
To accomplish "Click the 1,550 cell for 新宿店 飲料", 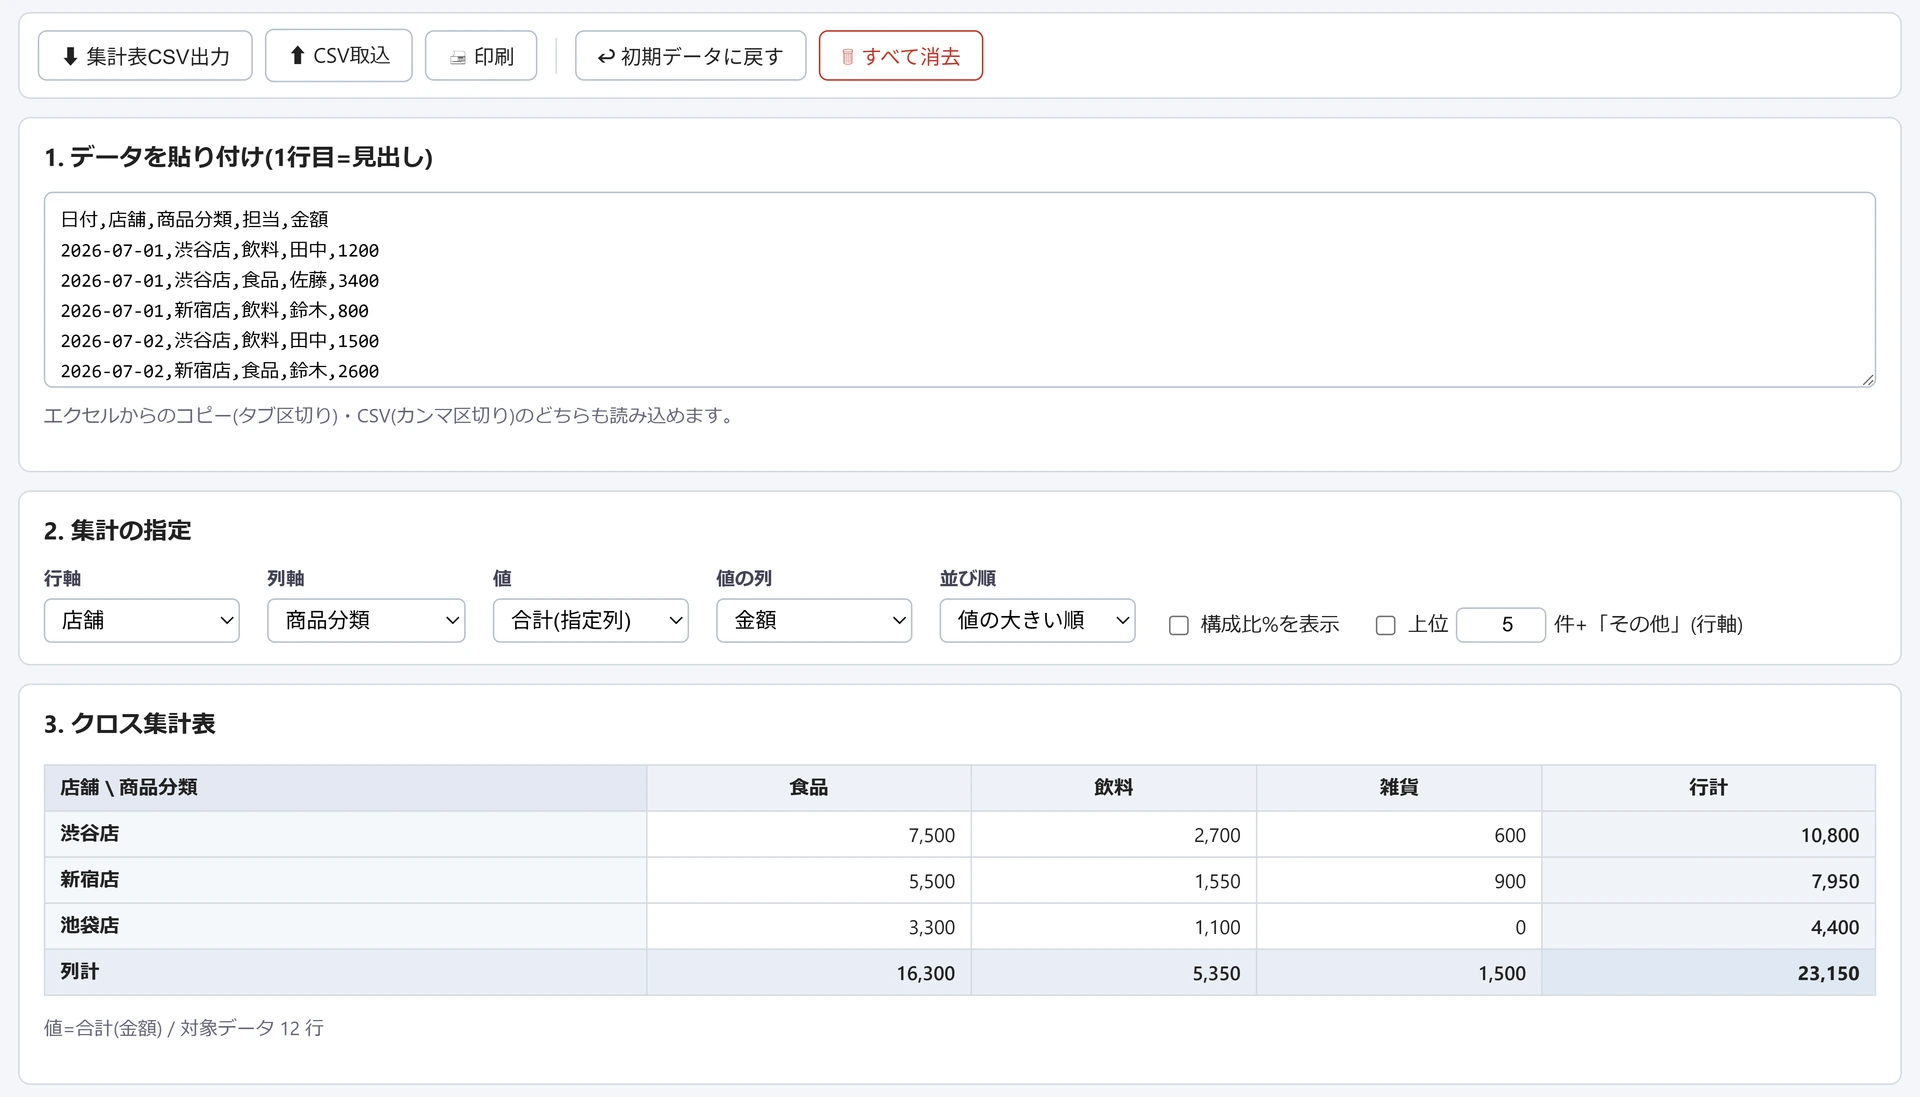I will (1114, 880).
